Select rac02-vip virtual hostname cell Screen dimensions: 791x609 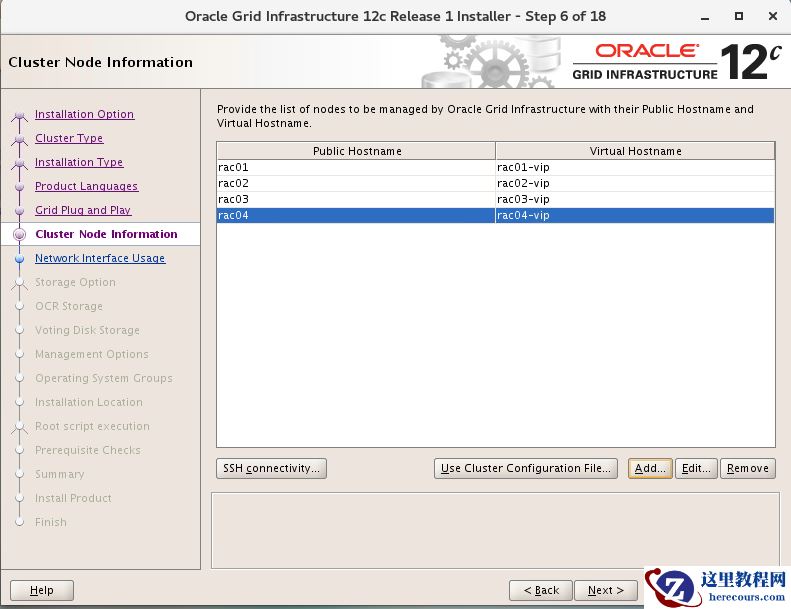(635, 183)
